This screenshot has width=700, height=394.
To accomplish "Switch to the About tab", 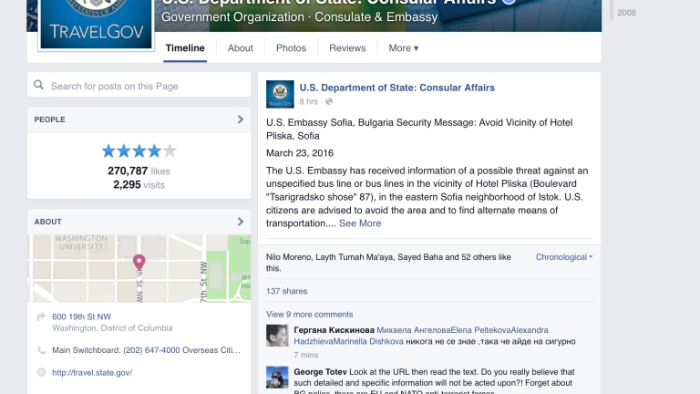I will point(240,48).
